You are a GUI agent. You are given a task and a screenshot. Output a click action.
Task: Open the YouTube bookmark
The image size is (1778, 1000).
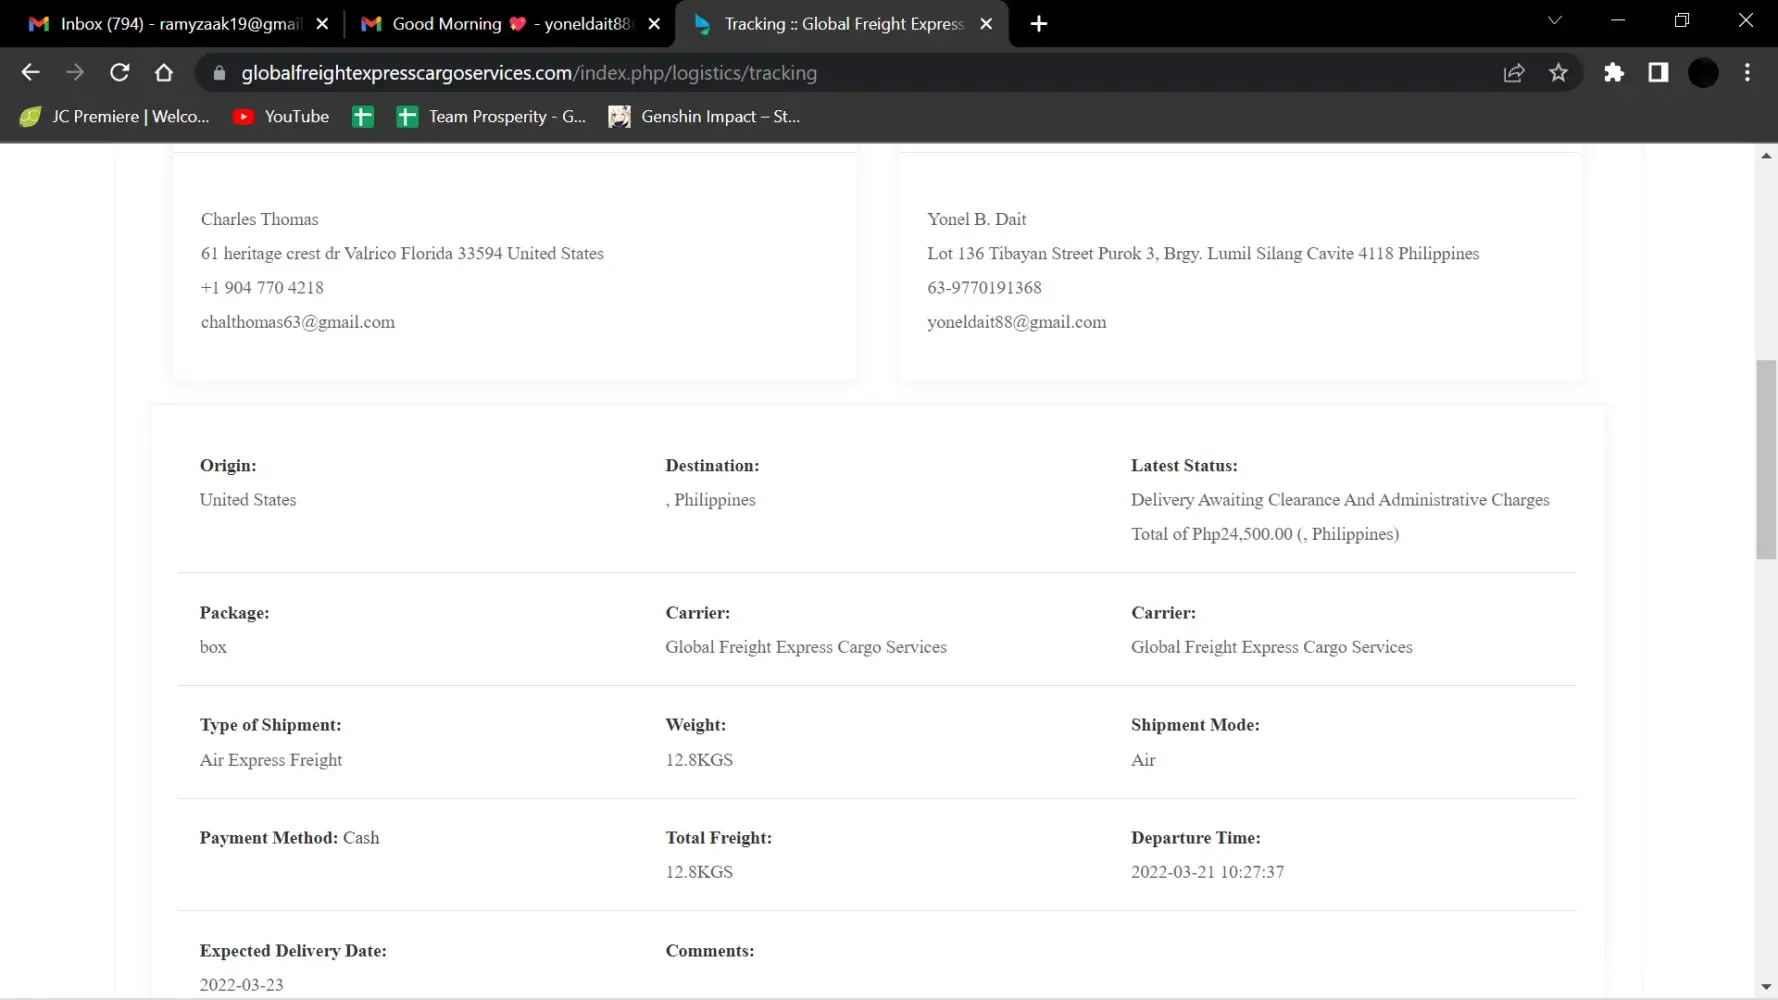281,117
